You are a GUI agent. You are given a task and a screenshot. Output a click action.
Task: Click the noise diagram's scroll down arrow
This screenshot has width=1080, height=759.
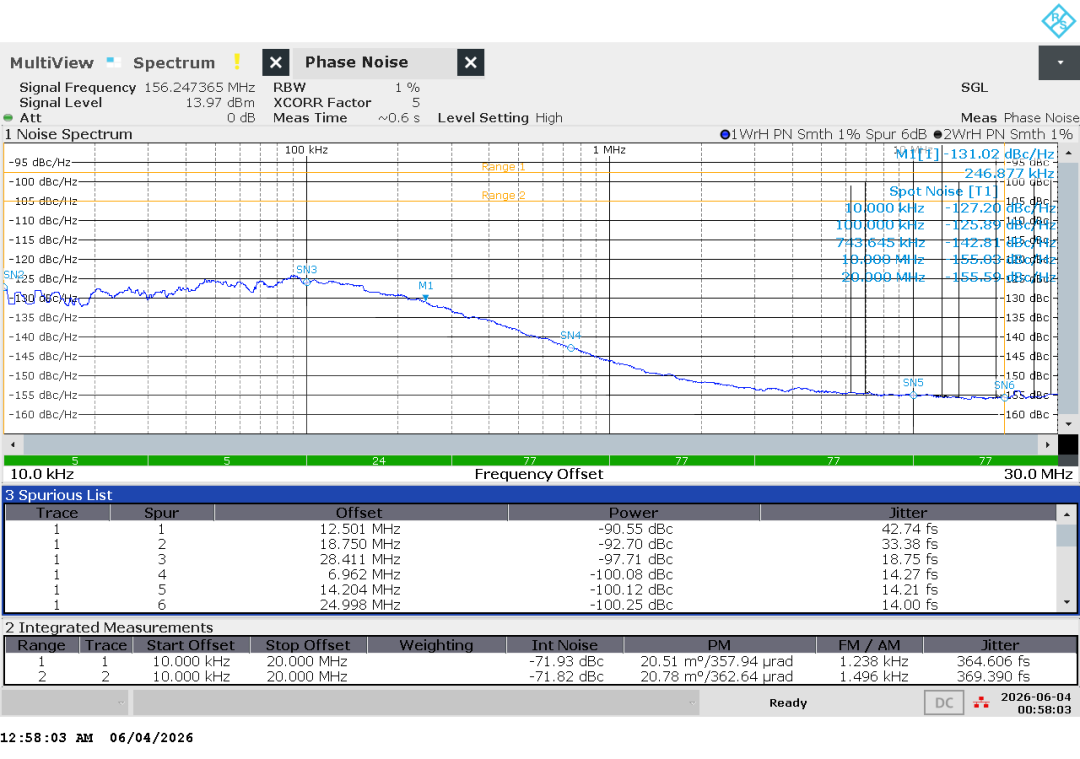(1068, 424)
